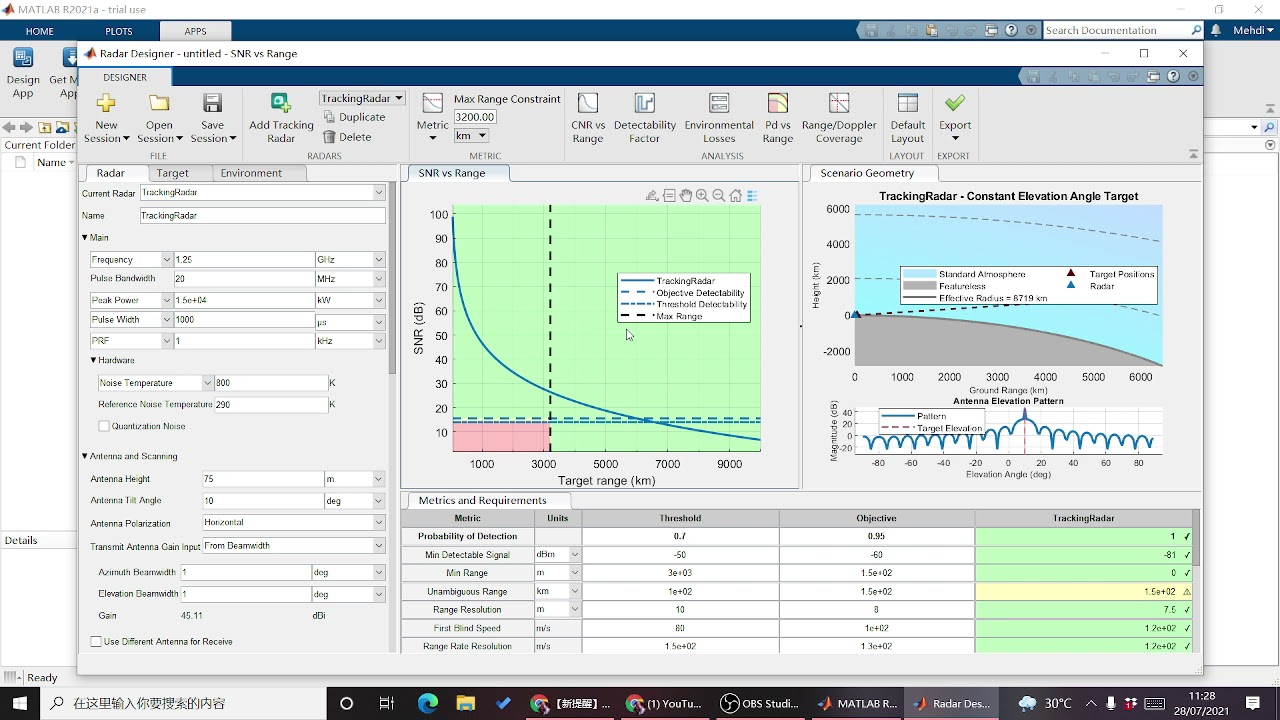Open Range/Doppler Coverage analysis
This screenshot has width=1280, height=720.
click(x=839, y=118)
